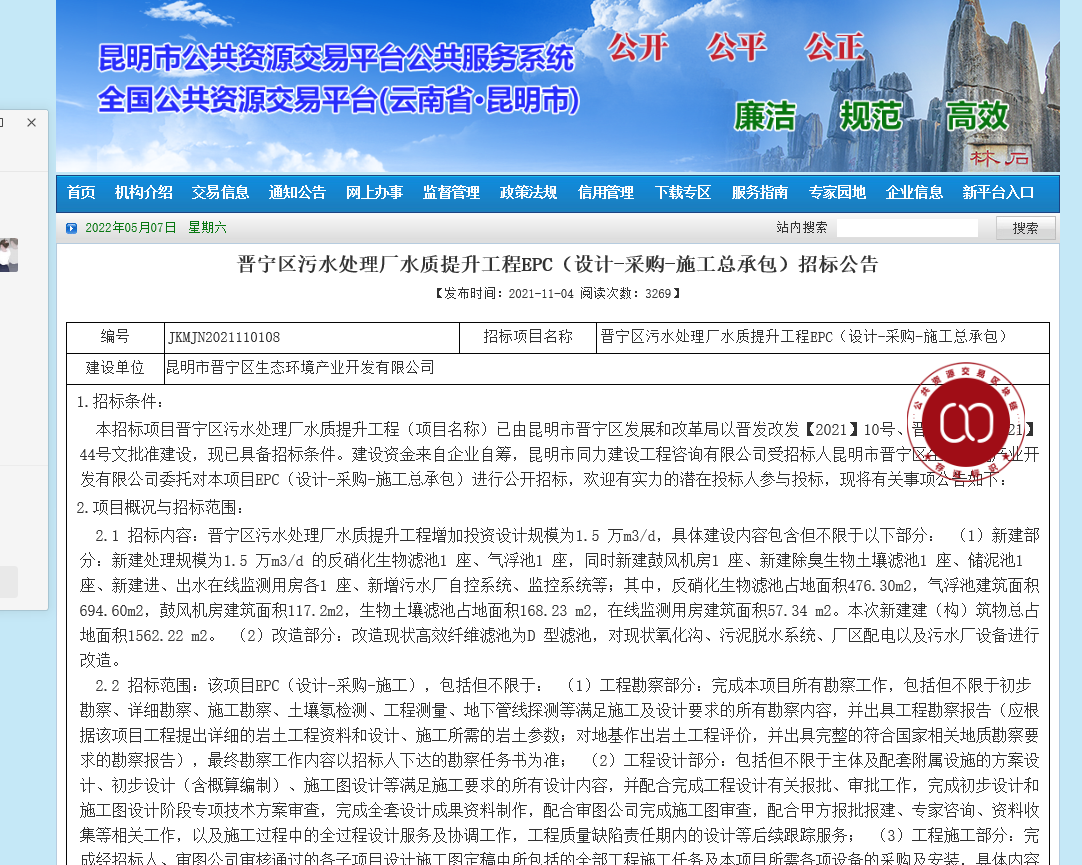
Task: Open 通知公告 in navigation bar
Action: (x=297, y=192)
